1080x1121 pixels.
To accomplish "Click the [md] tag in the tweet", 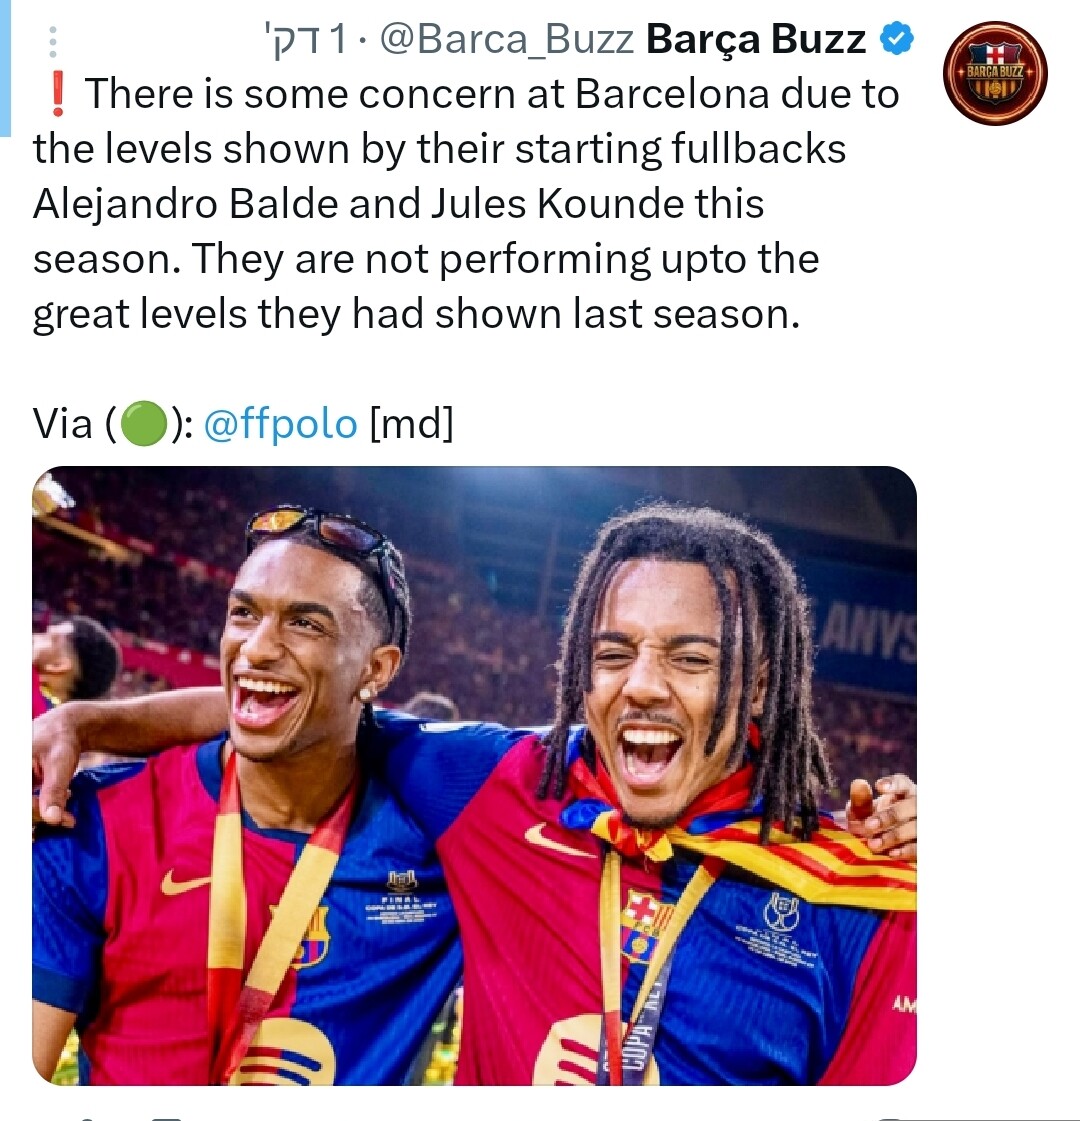I will 412,423.
